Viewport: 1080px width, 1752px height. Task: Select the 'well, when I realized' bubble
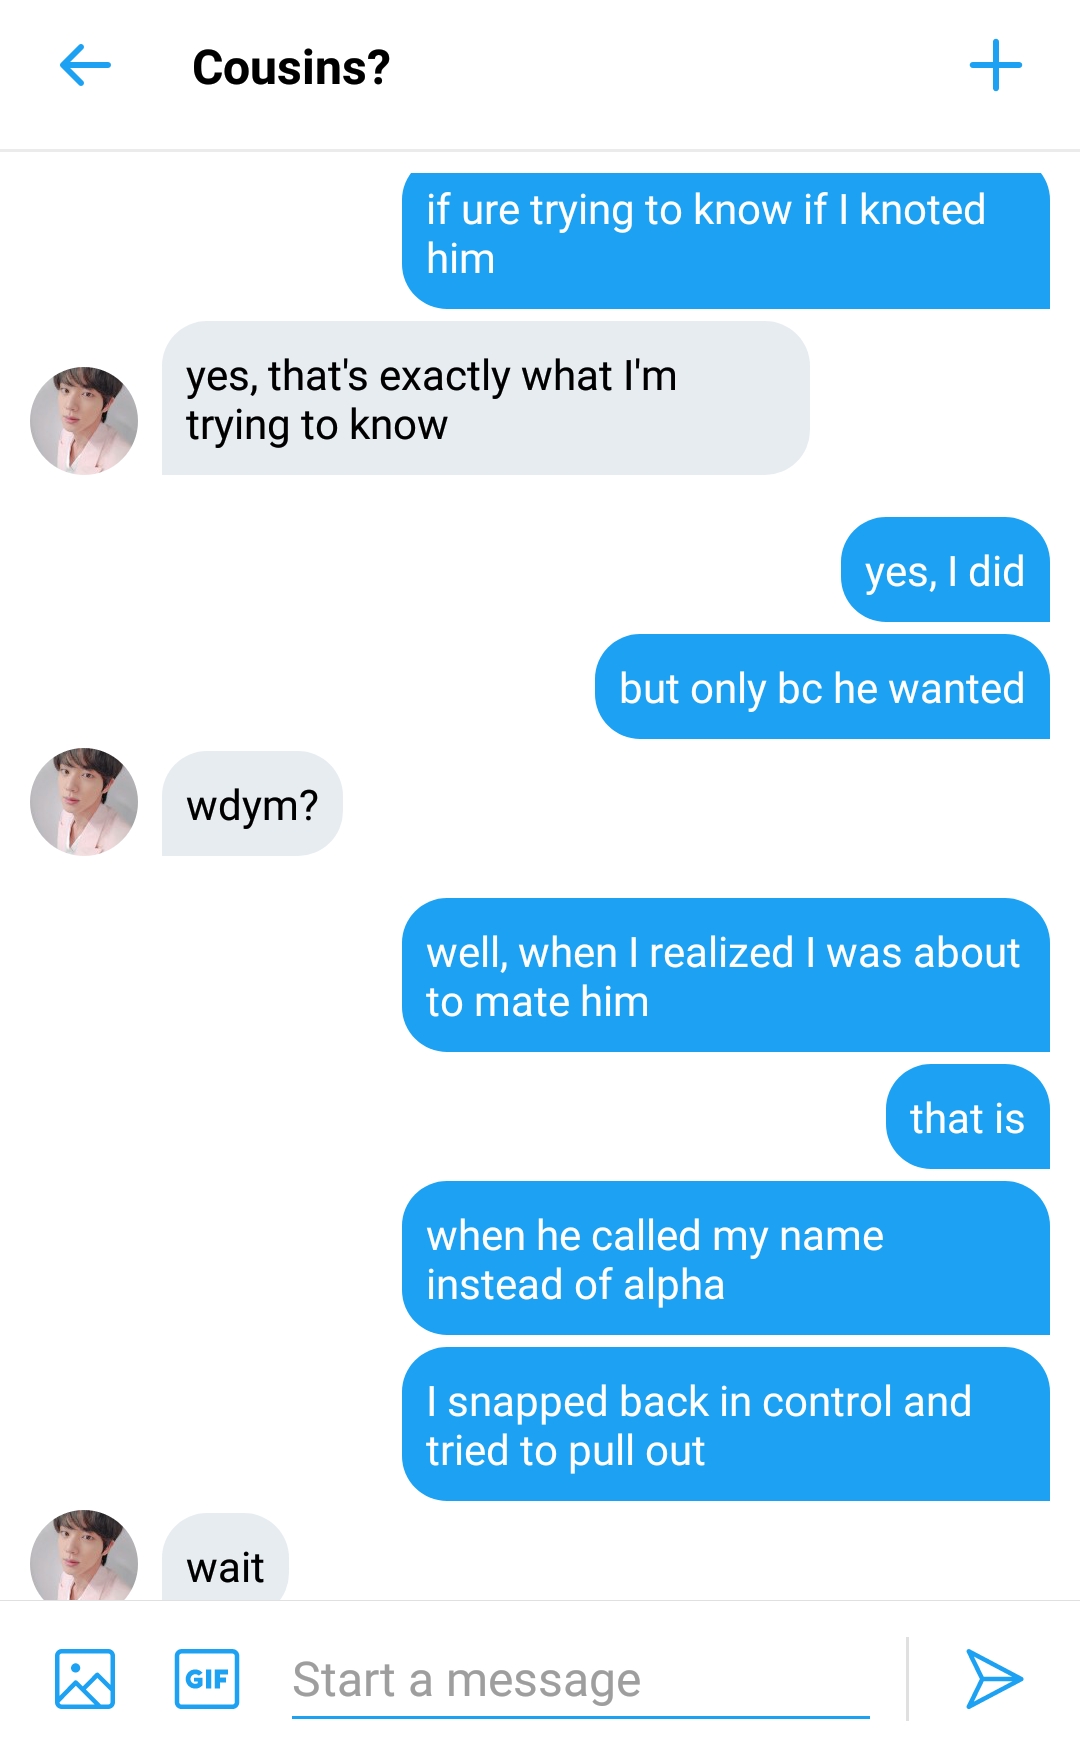pos(726,975)
